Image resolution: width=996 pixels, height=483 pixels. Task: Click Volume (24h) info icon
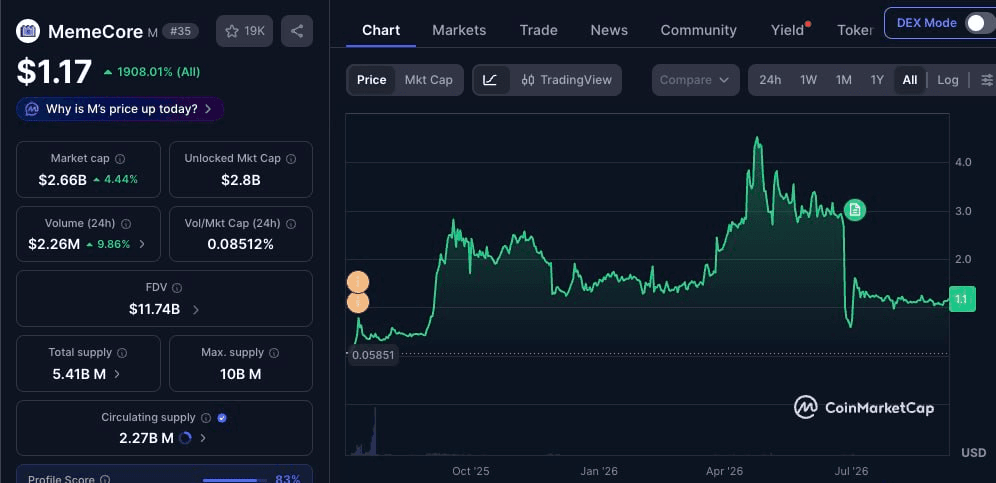126,224
